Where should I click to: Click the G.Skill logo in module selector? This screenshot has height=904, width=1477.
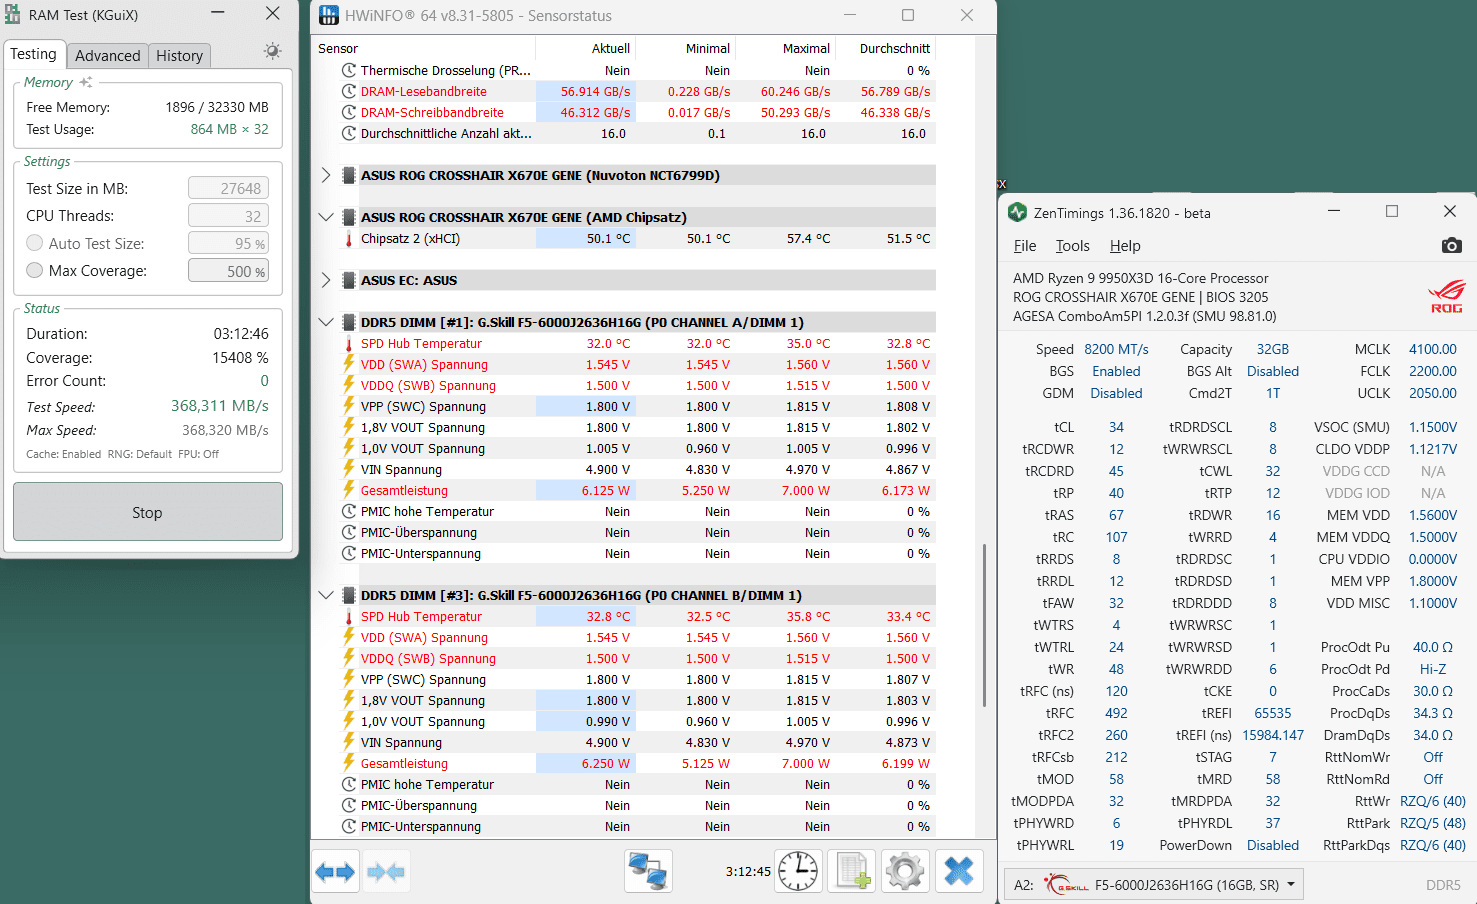point(1066,885)
